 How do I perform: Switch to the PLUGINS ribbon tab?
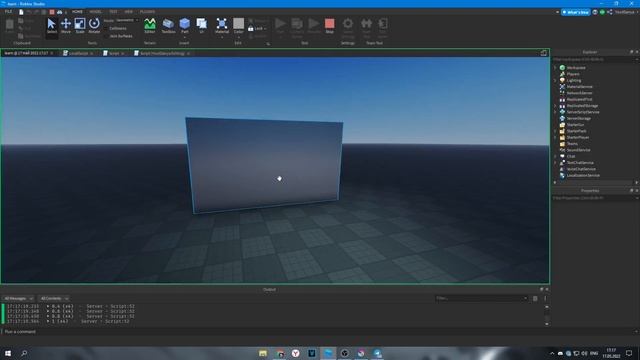coord(147,12)
